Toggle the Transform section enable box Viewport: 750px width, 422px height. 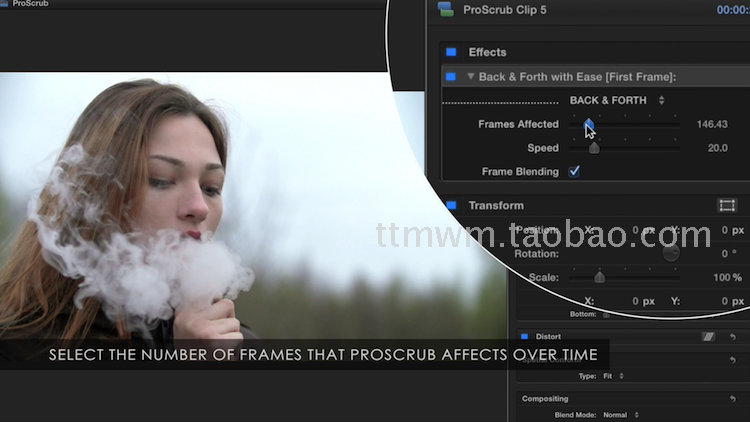click(451, 205)
